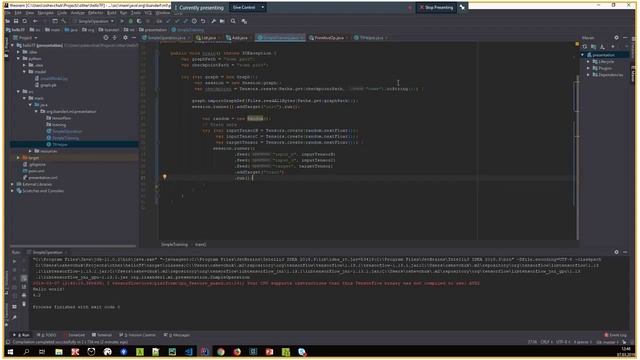Select pom.xml in project tree

pos(34,171)
